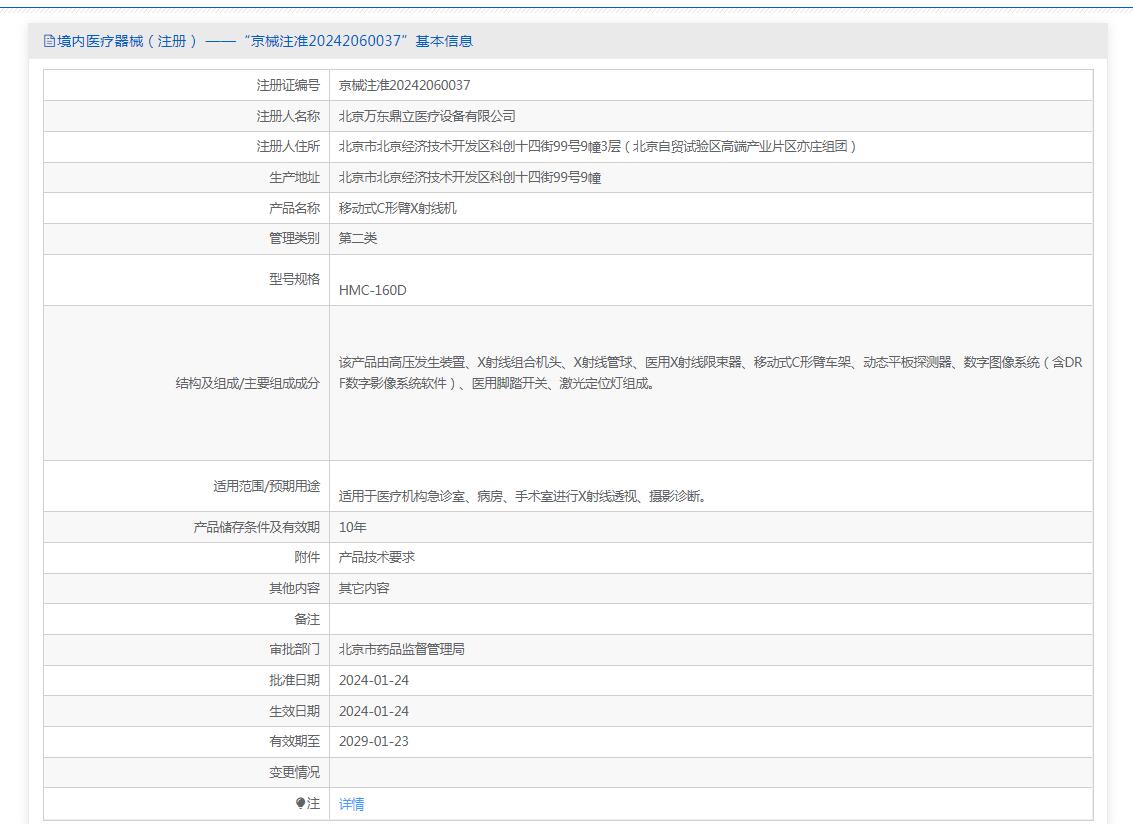
Task: Open the 详情 link in the 注 row
Action: click(x=351, y=804)
